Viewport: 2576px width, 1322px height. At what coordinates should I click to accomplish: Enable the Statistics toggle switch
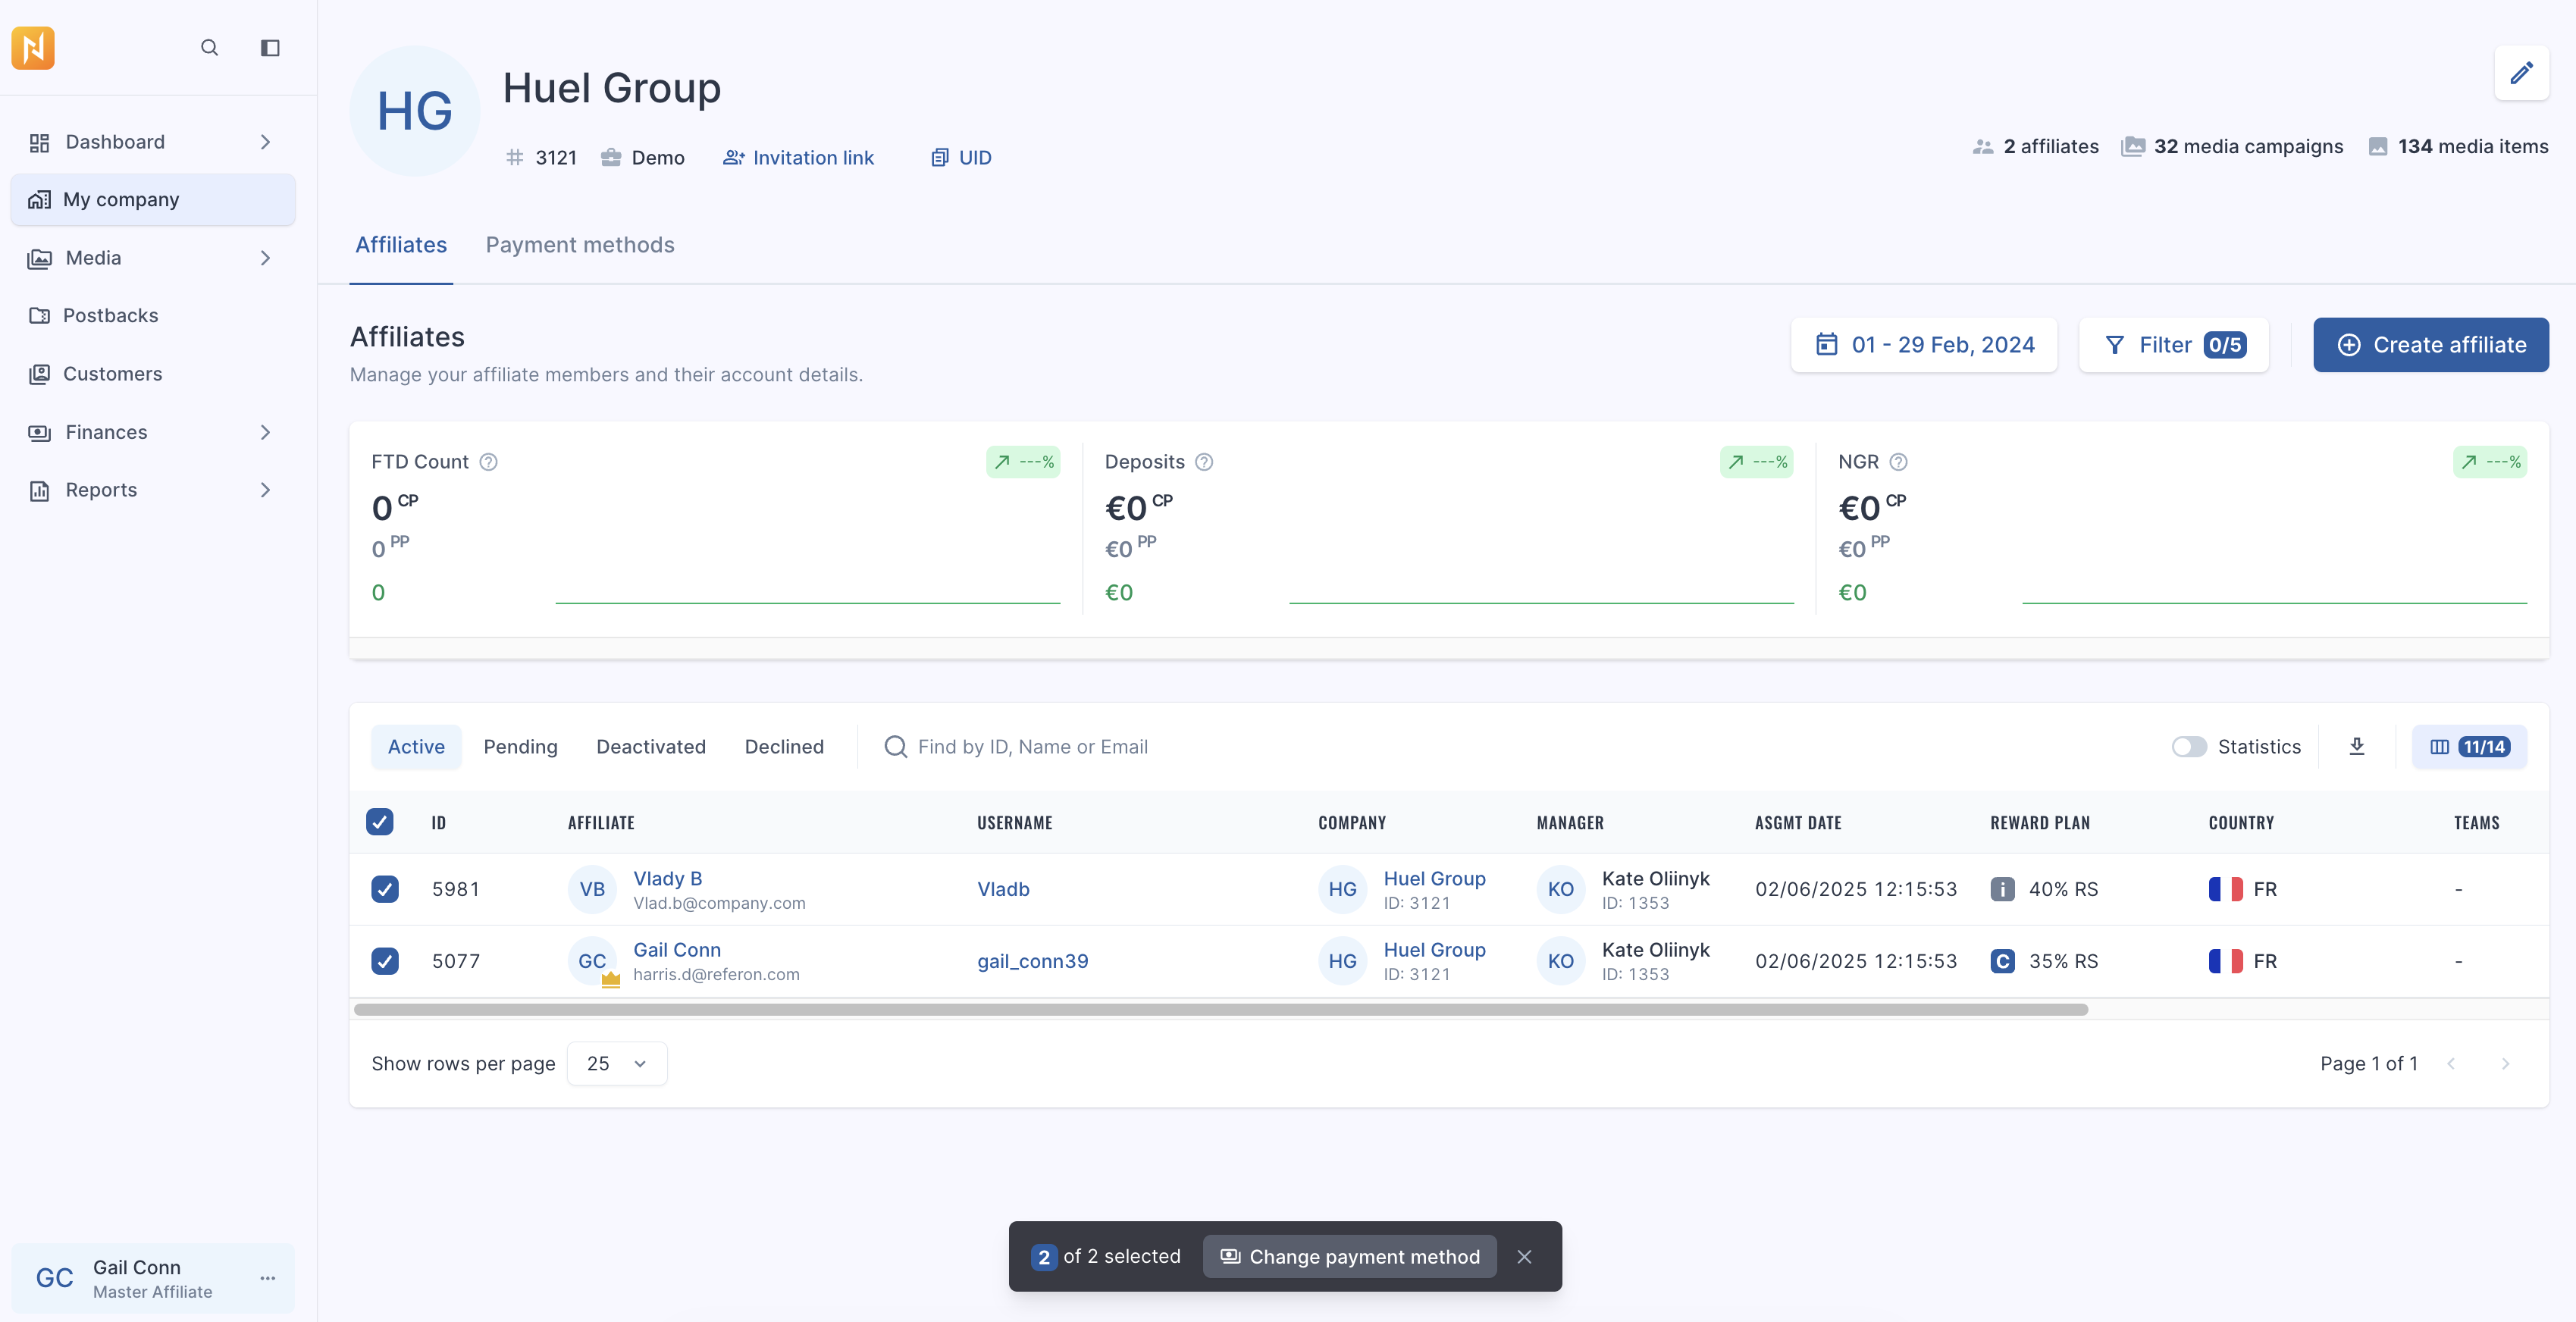point(2188,747)
